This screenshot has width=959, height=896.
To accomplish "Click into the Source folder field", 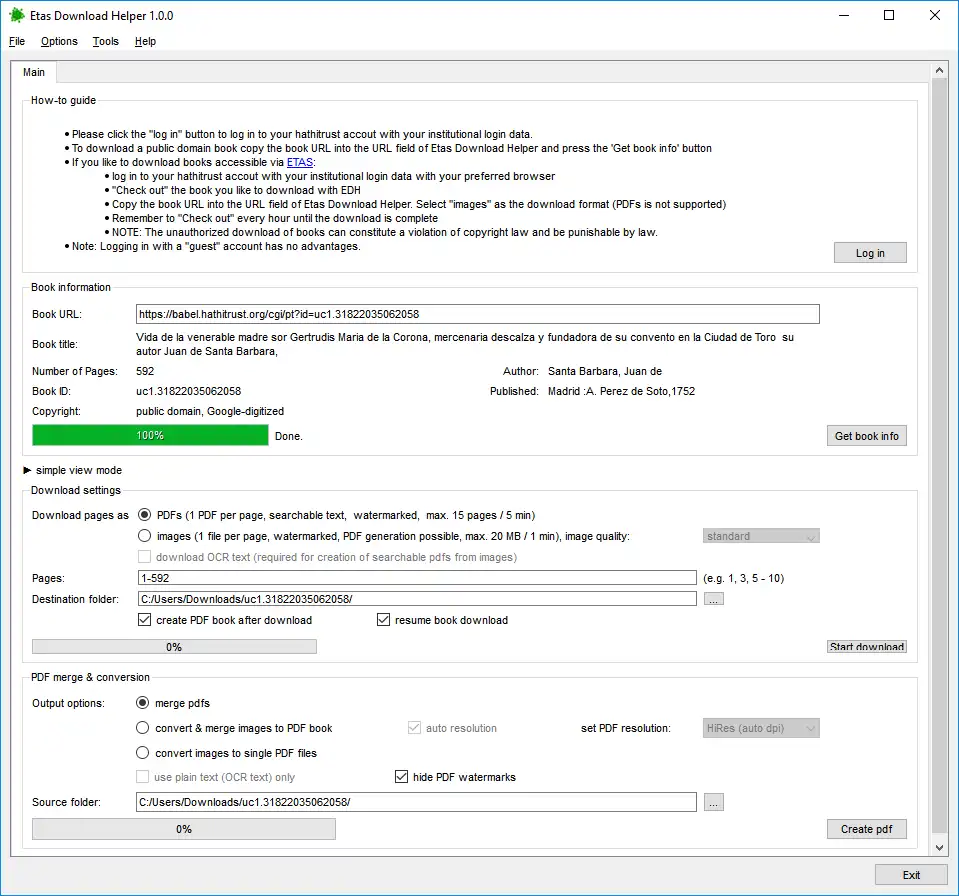I will click(x=416, y=802).
